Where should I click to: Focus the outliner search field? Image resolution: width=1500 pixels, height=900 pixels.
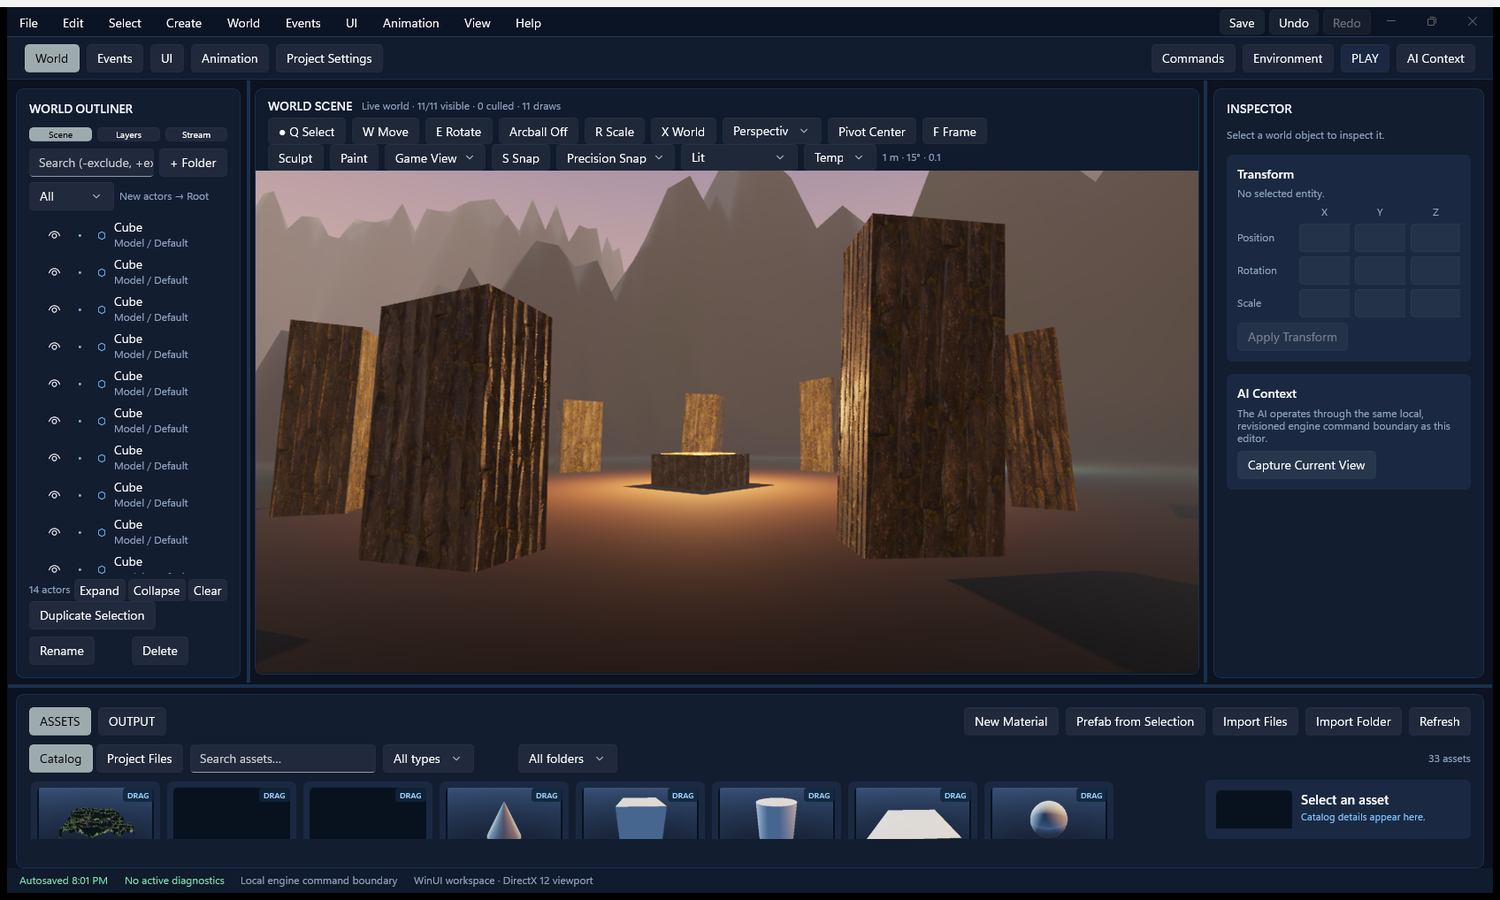[92, 163]
